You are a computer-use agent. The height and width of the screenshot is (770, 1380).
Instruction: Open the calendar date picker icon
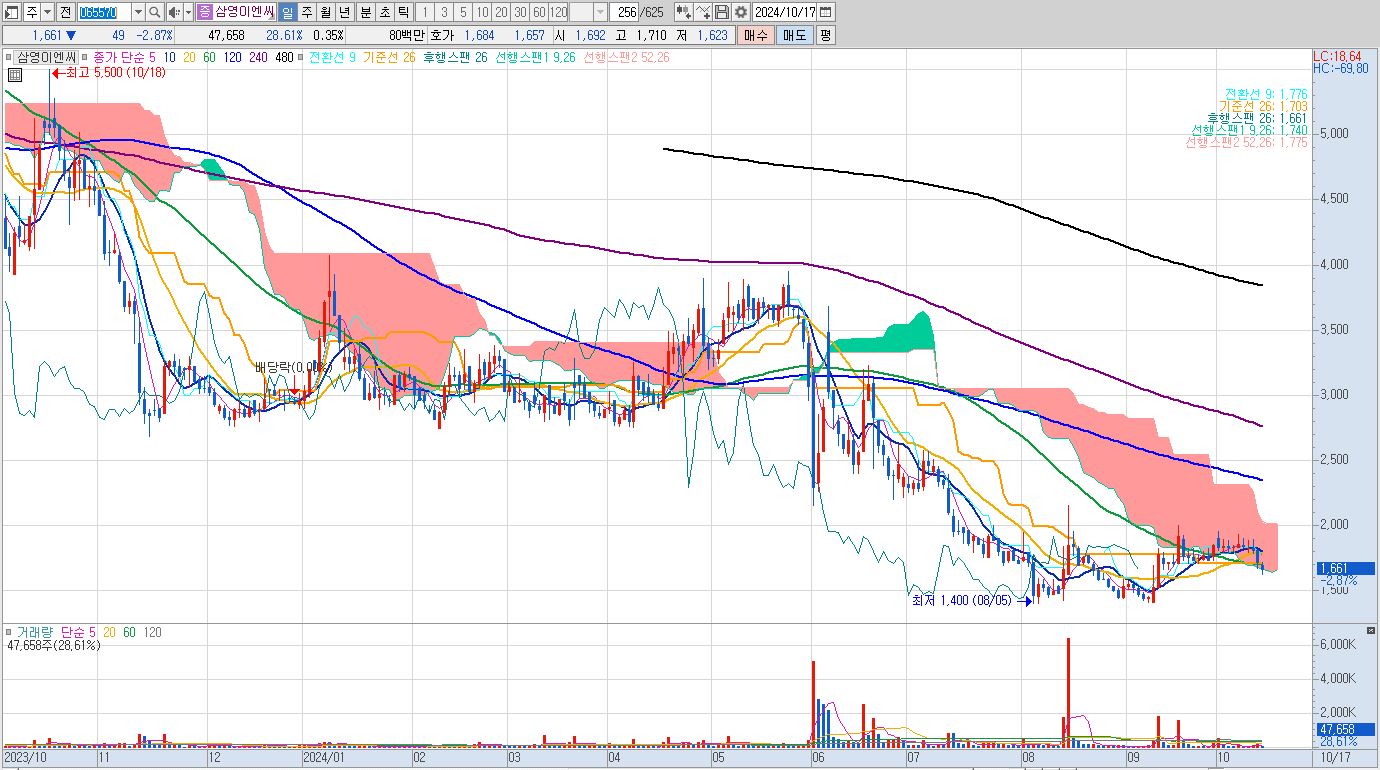point(827,12)
